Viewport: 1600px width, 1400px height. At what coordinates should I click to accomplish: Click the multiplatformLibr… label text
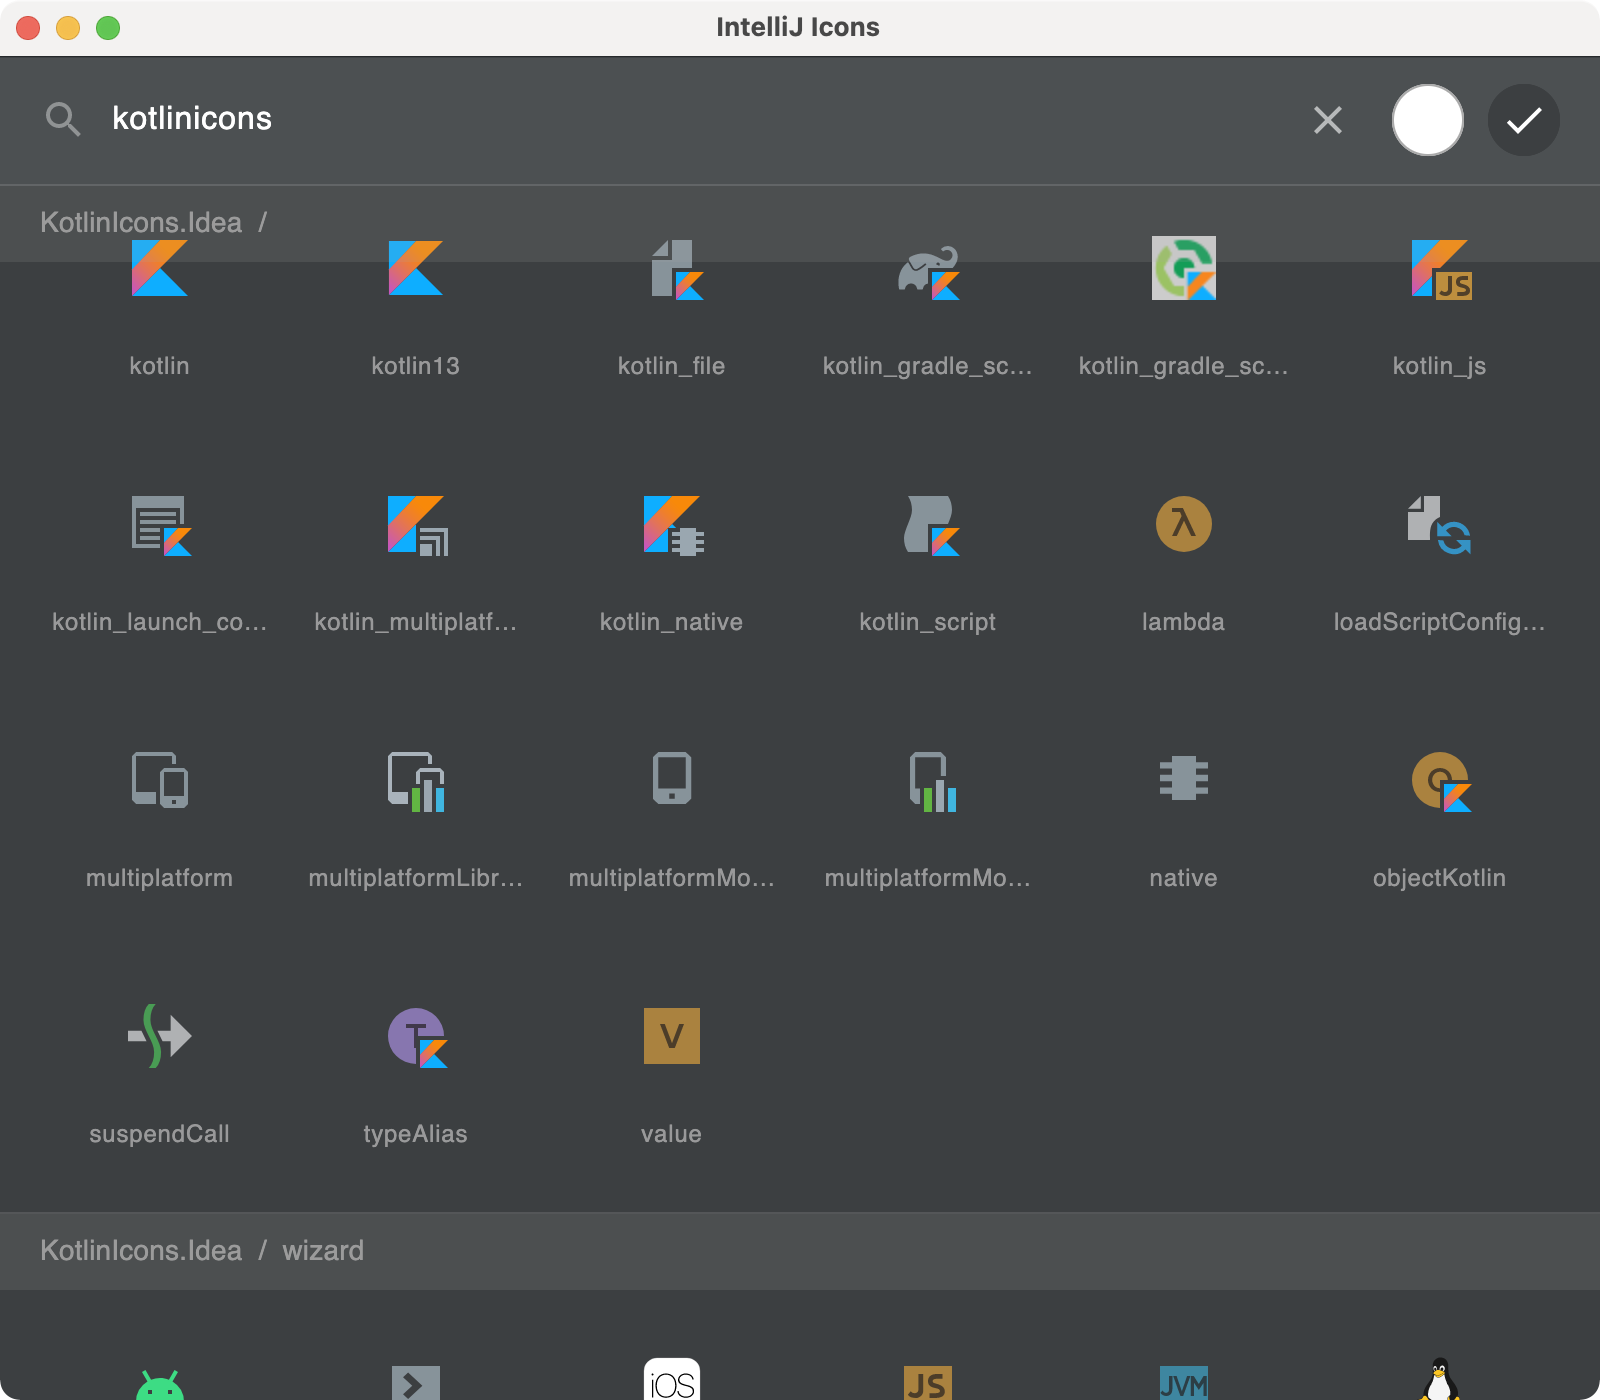click(415, 878)
